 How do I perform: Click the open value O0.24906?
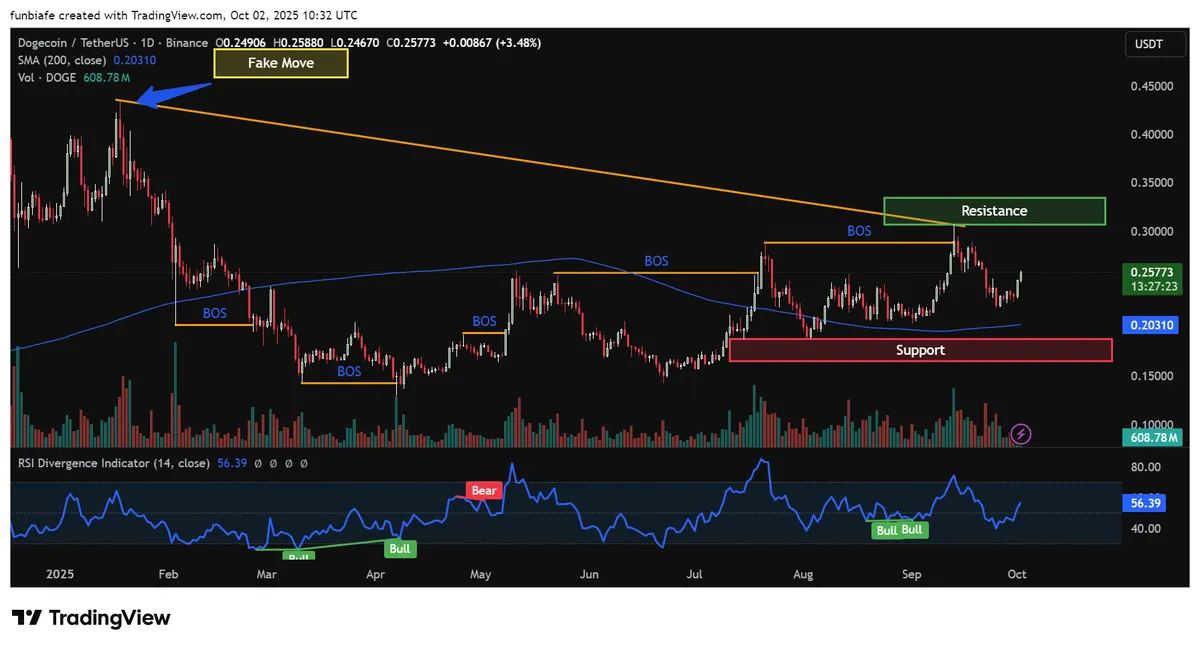(x=243, y=43)
